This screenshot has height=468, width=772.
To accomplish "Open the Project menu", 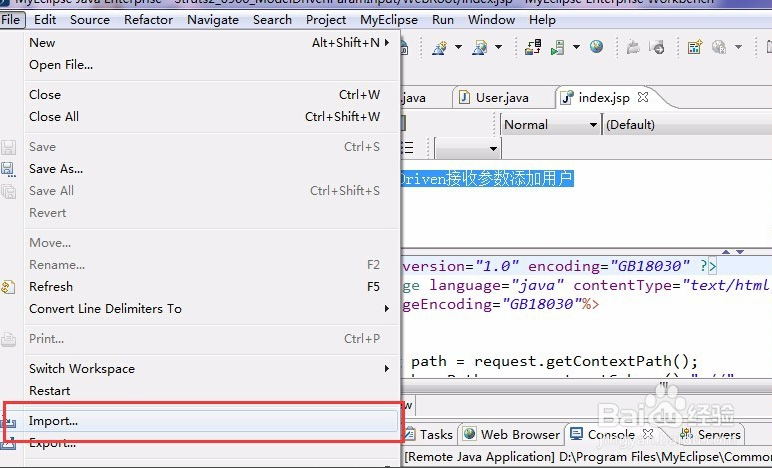I will (326, 20).
